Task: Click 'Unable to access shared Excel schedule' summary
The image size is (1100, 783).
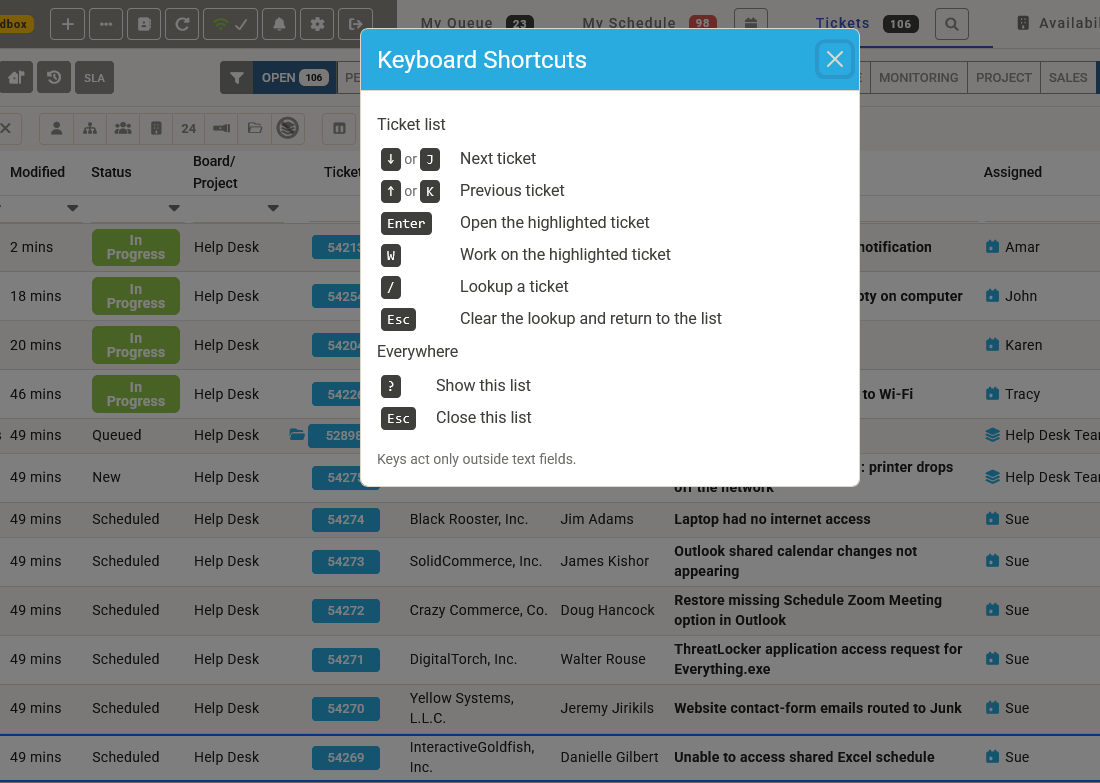Action: pyautogui.click(x=804, y=757)
